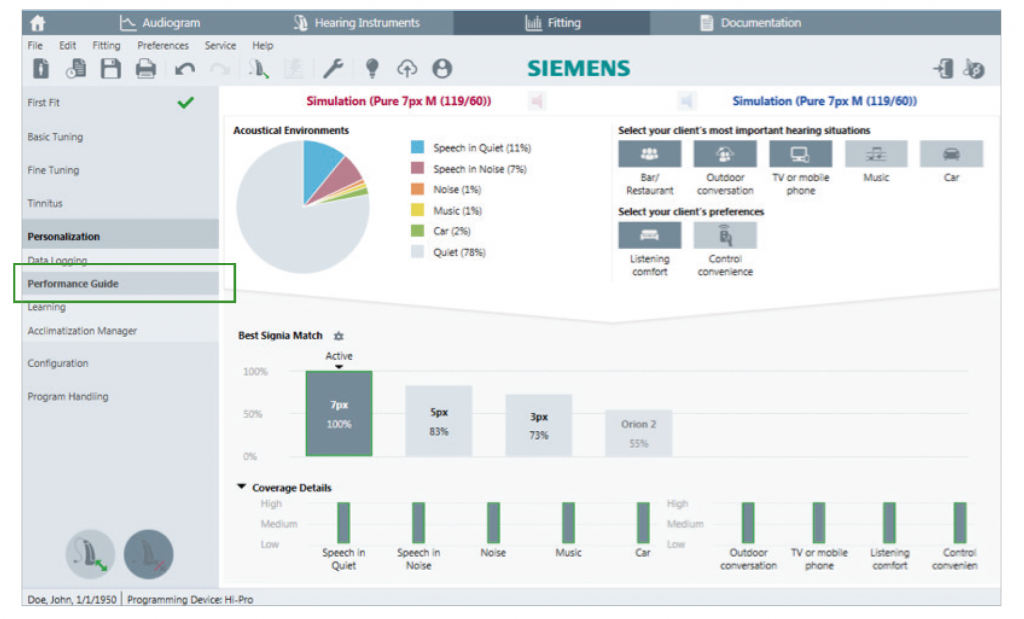Image resolution: width=1024 pixels, height=619 pixels.
Task: Collapse the Coverage Details section
Action: [x=241, y=487]
